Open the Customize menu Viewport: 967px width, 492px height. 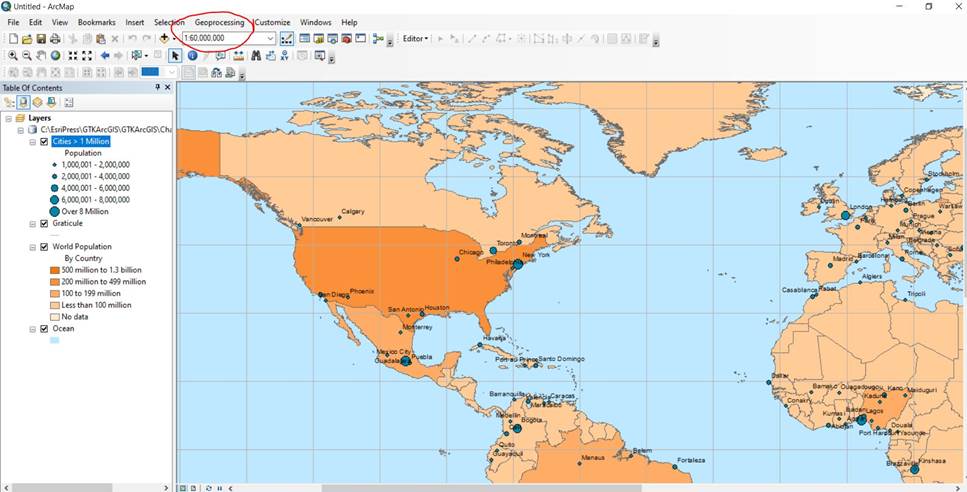coord(272,22)
